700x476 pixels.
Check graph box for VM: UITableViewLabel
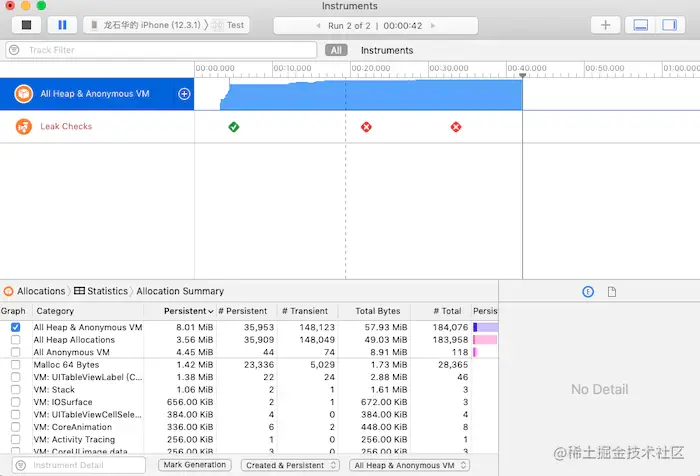[15, 377]
